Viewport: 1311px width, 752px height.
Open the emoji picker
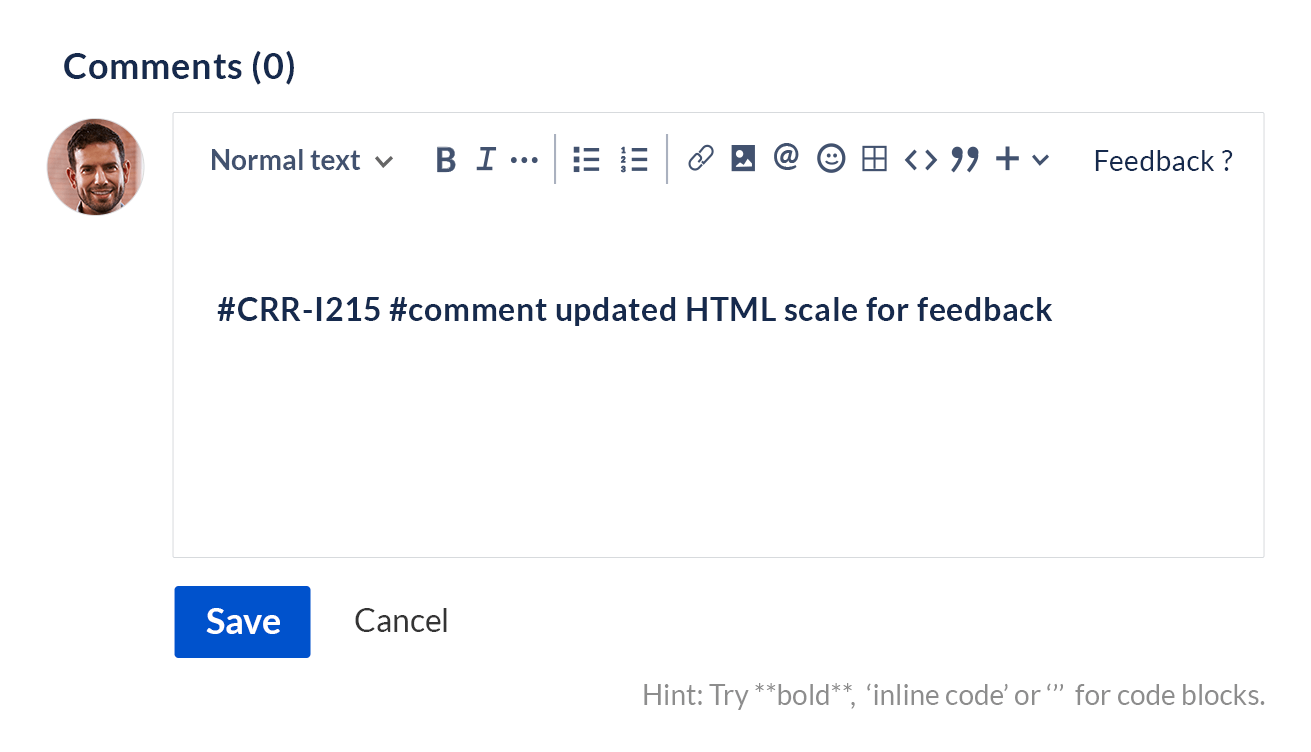pyautogui.click(x=831, y=159)
